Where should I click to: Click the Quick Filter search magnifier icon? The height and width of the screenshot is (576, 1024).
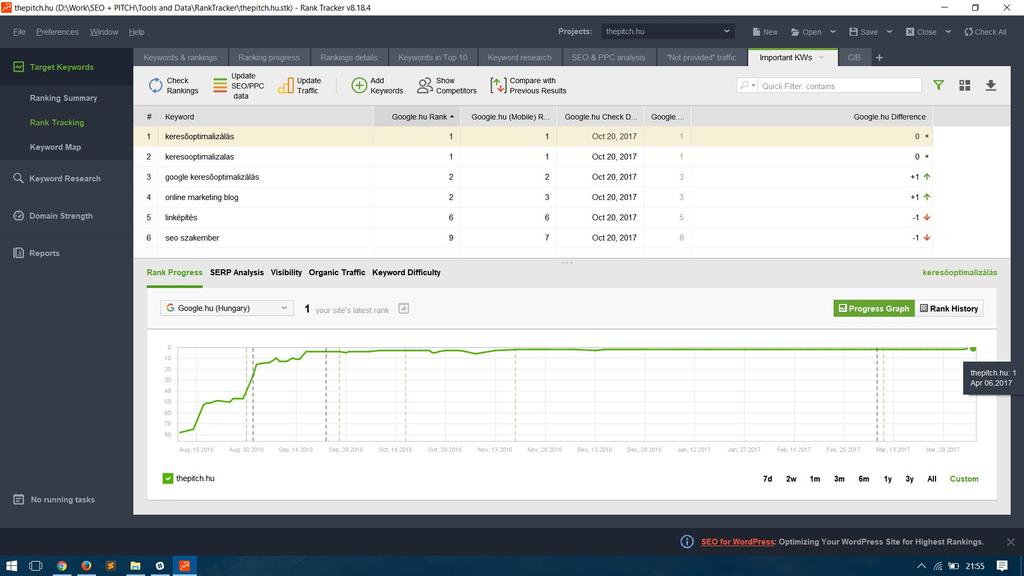point(744,86)
